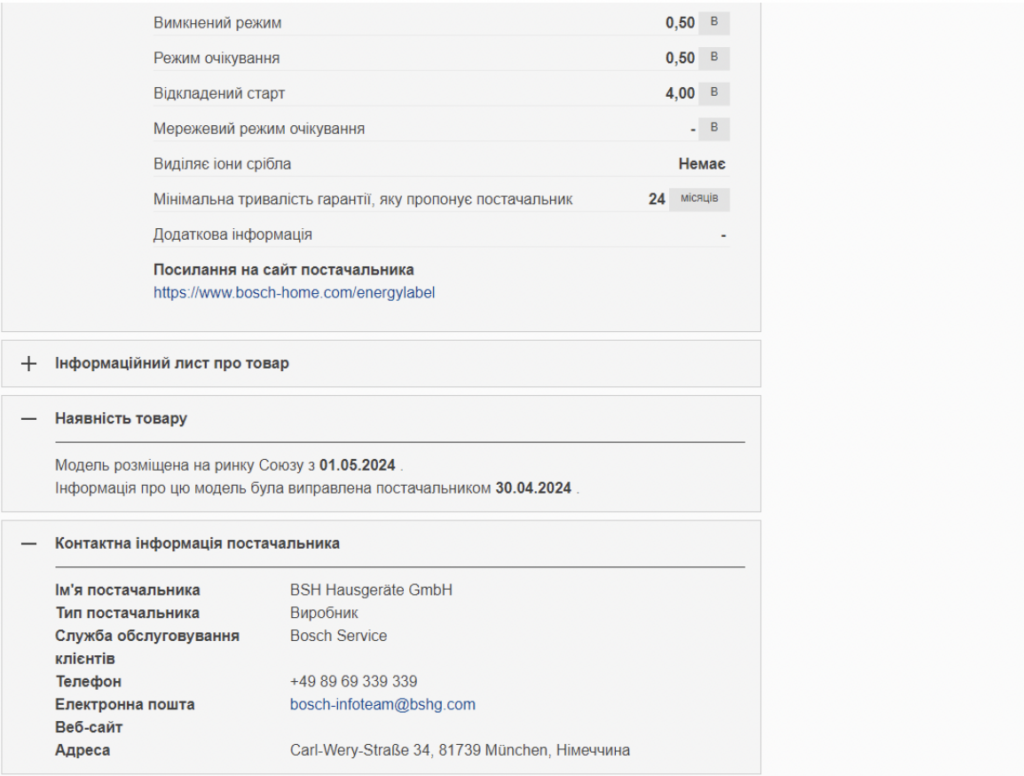This screenshot has height=776, width=1024.
Task: Click the місяців unit badge for warranty
Action: click(699, 199)
